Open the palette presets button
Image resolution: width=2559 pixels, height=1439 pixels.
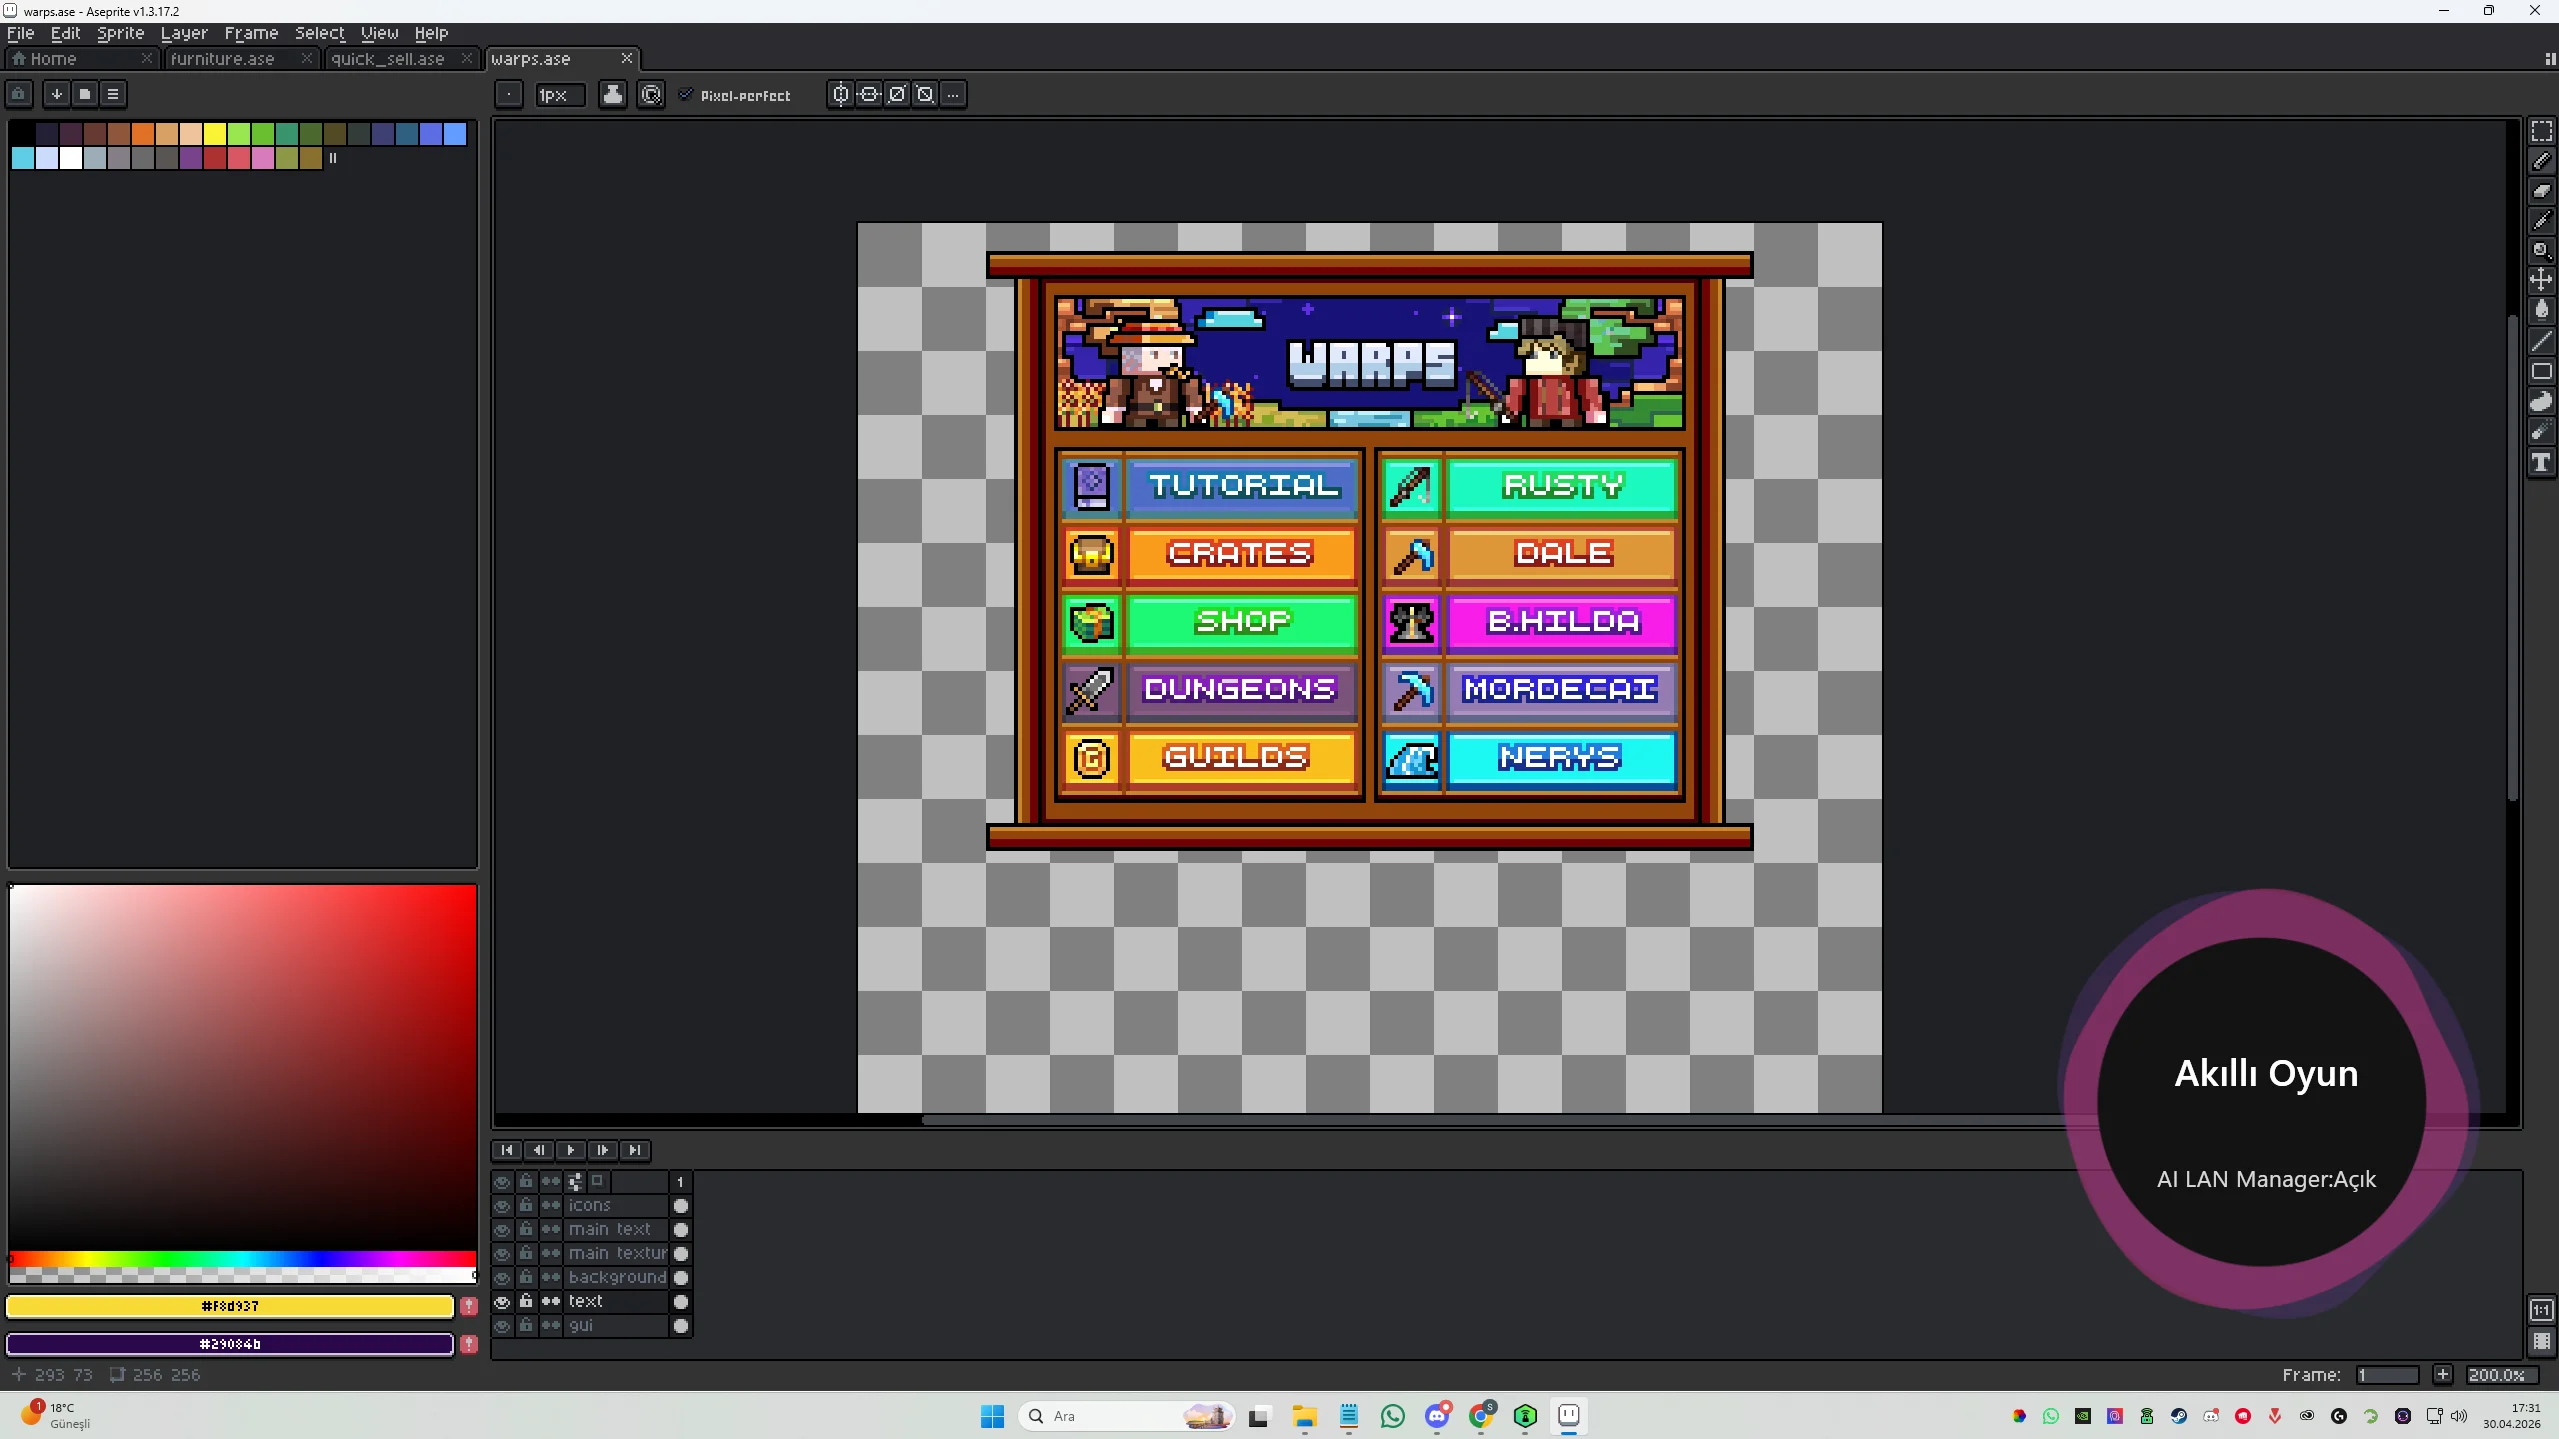click(85, 94)
